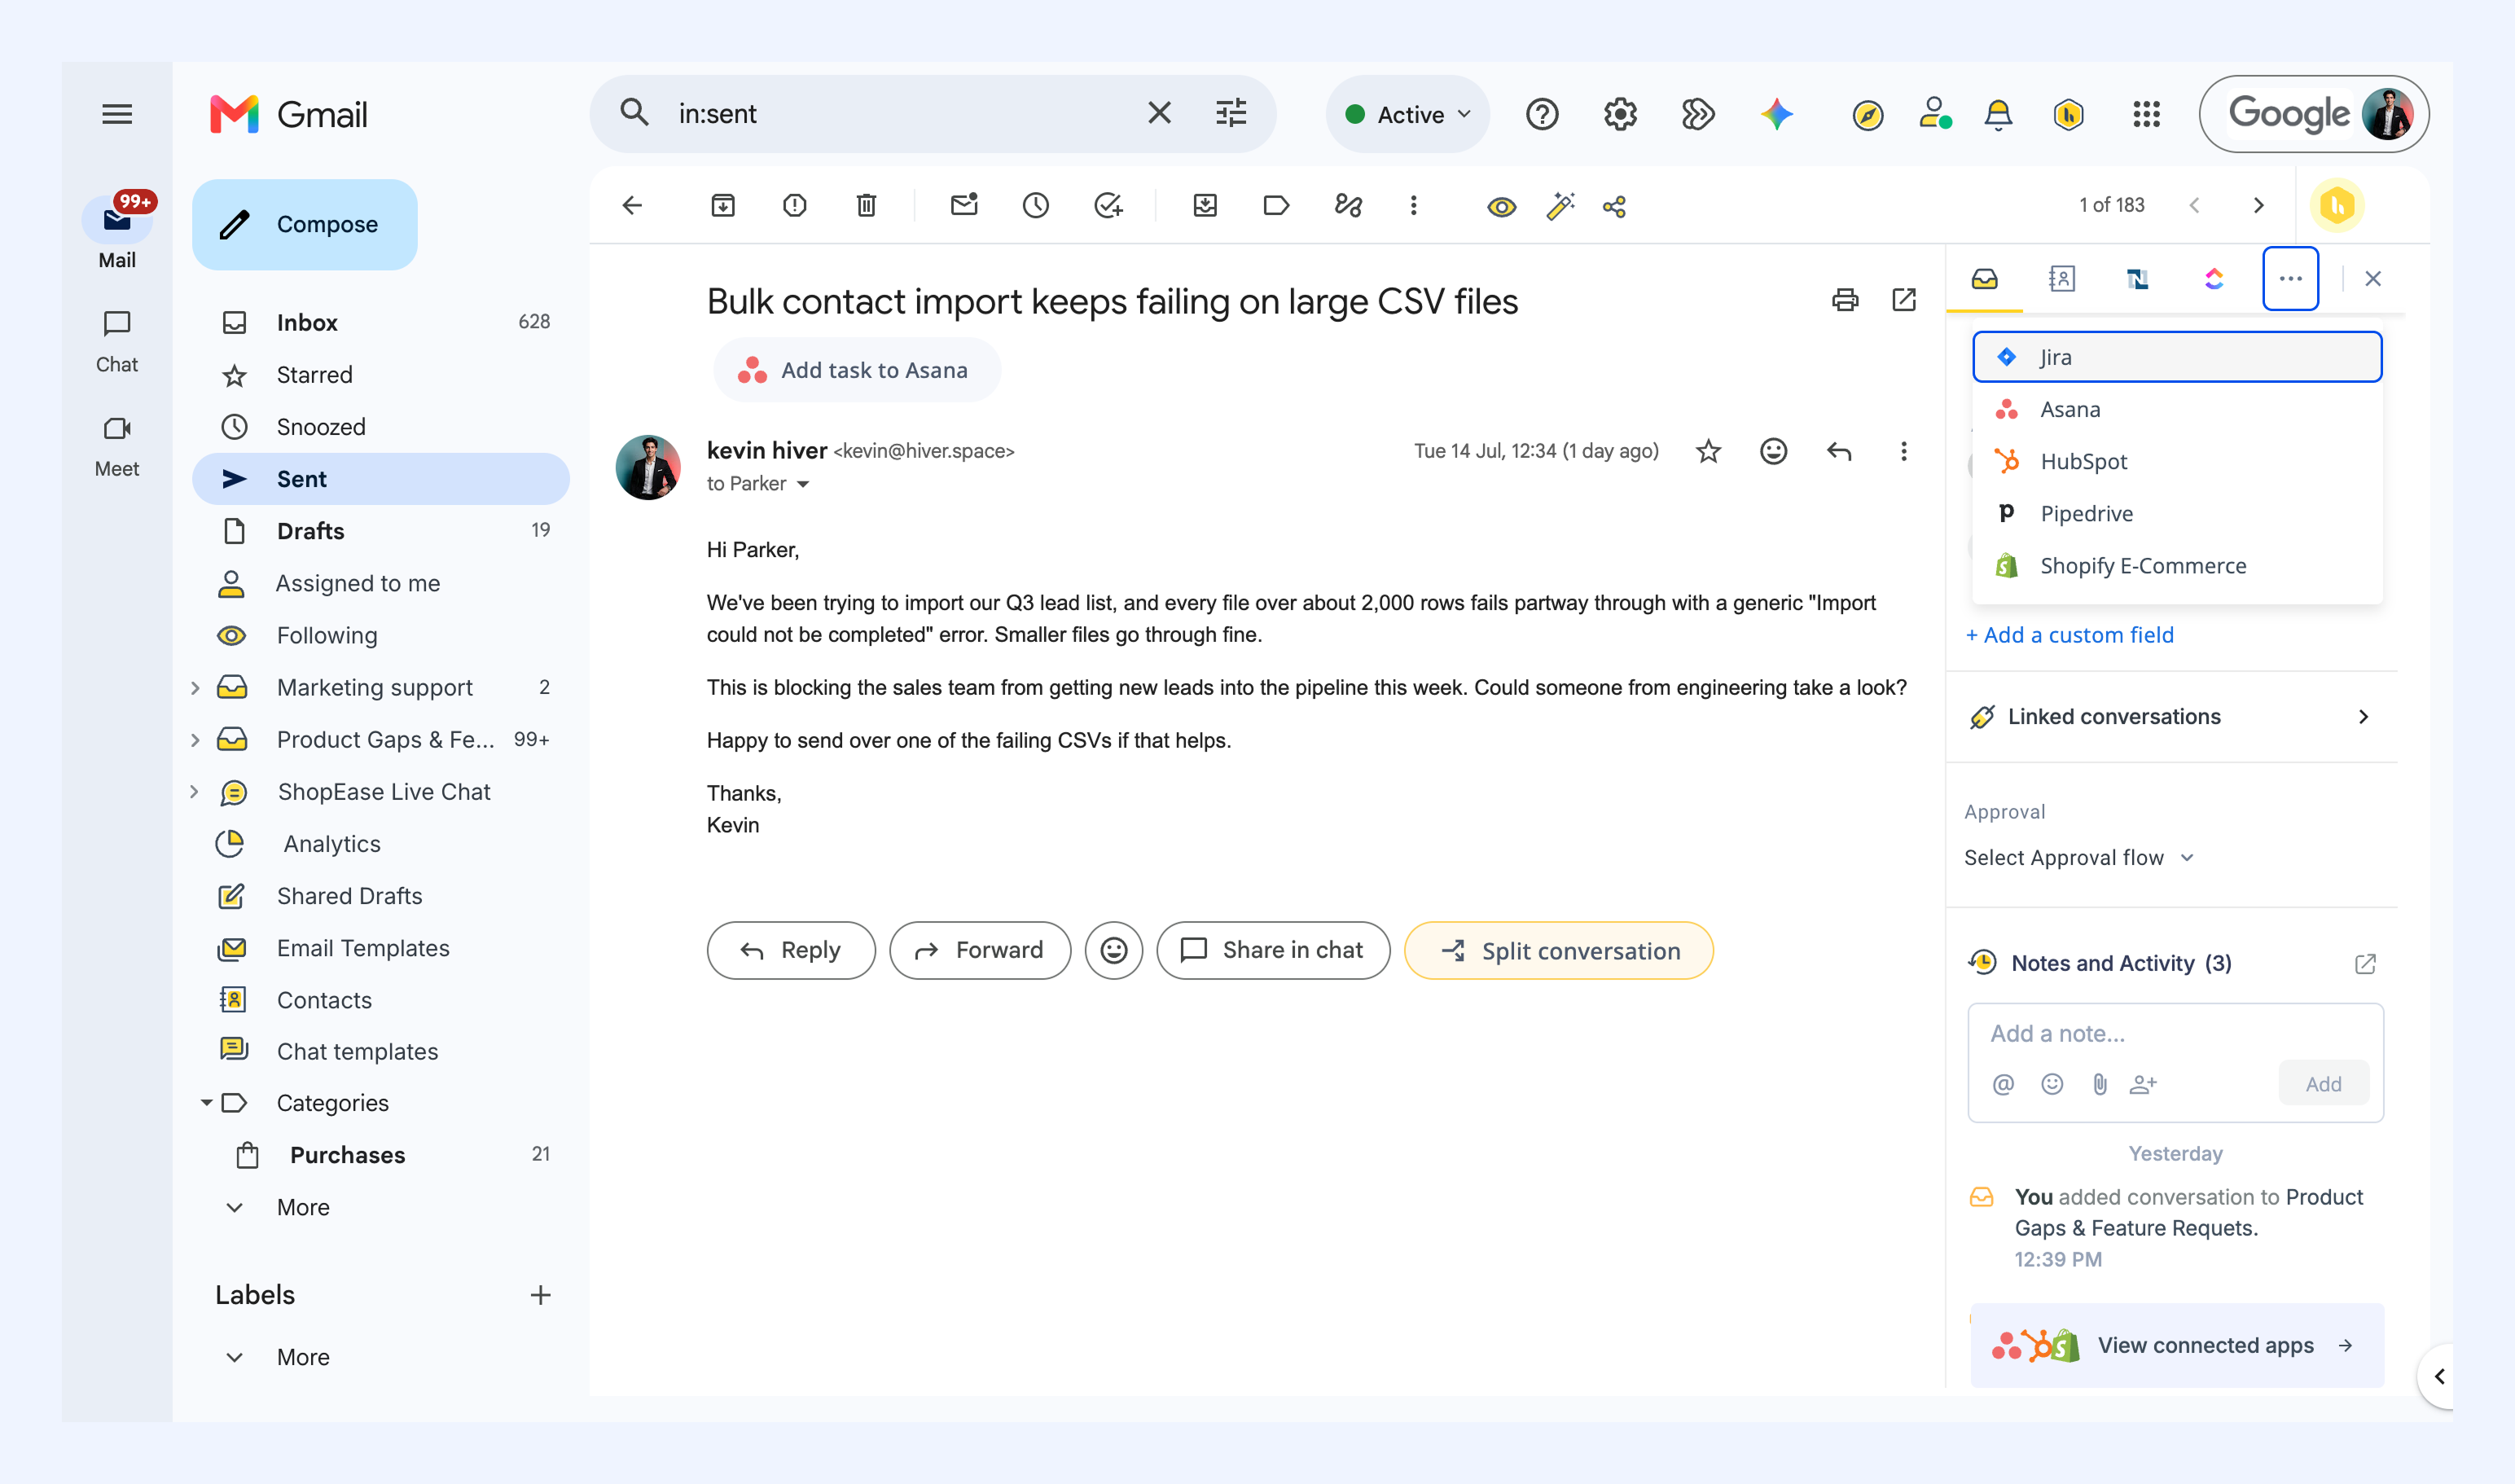Clear the search query with X
This screenshot has height=1484, width=2515.
pos(1159,113)
